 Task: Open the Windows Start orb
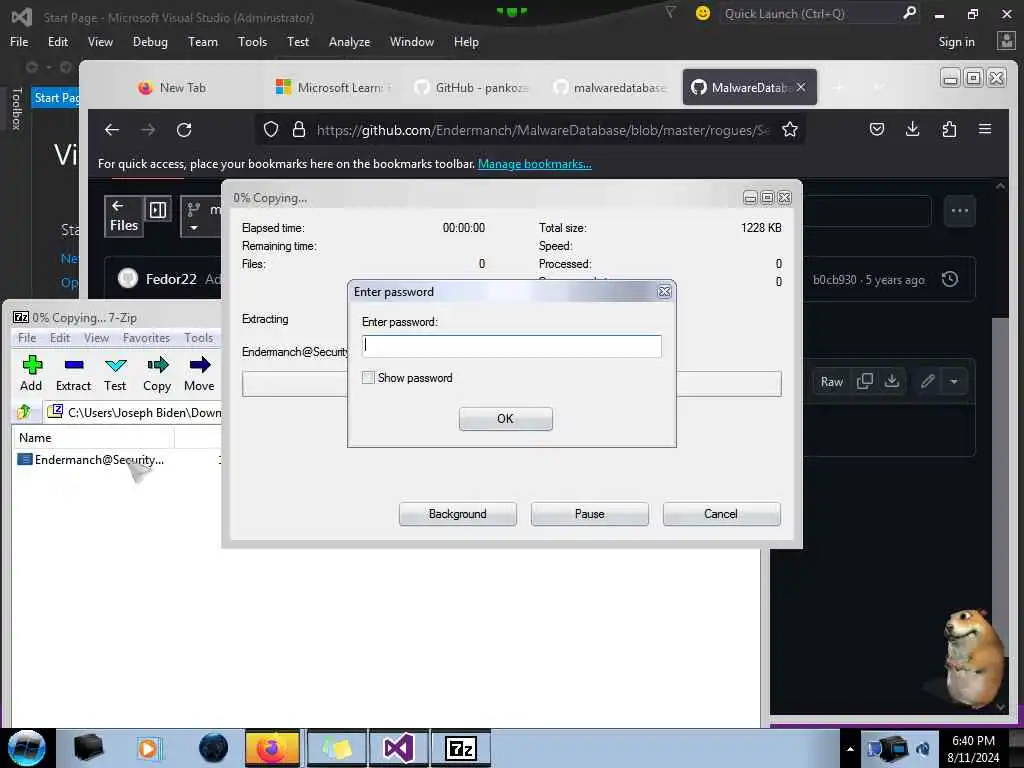tap(27, 748)
